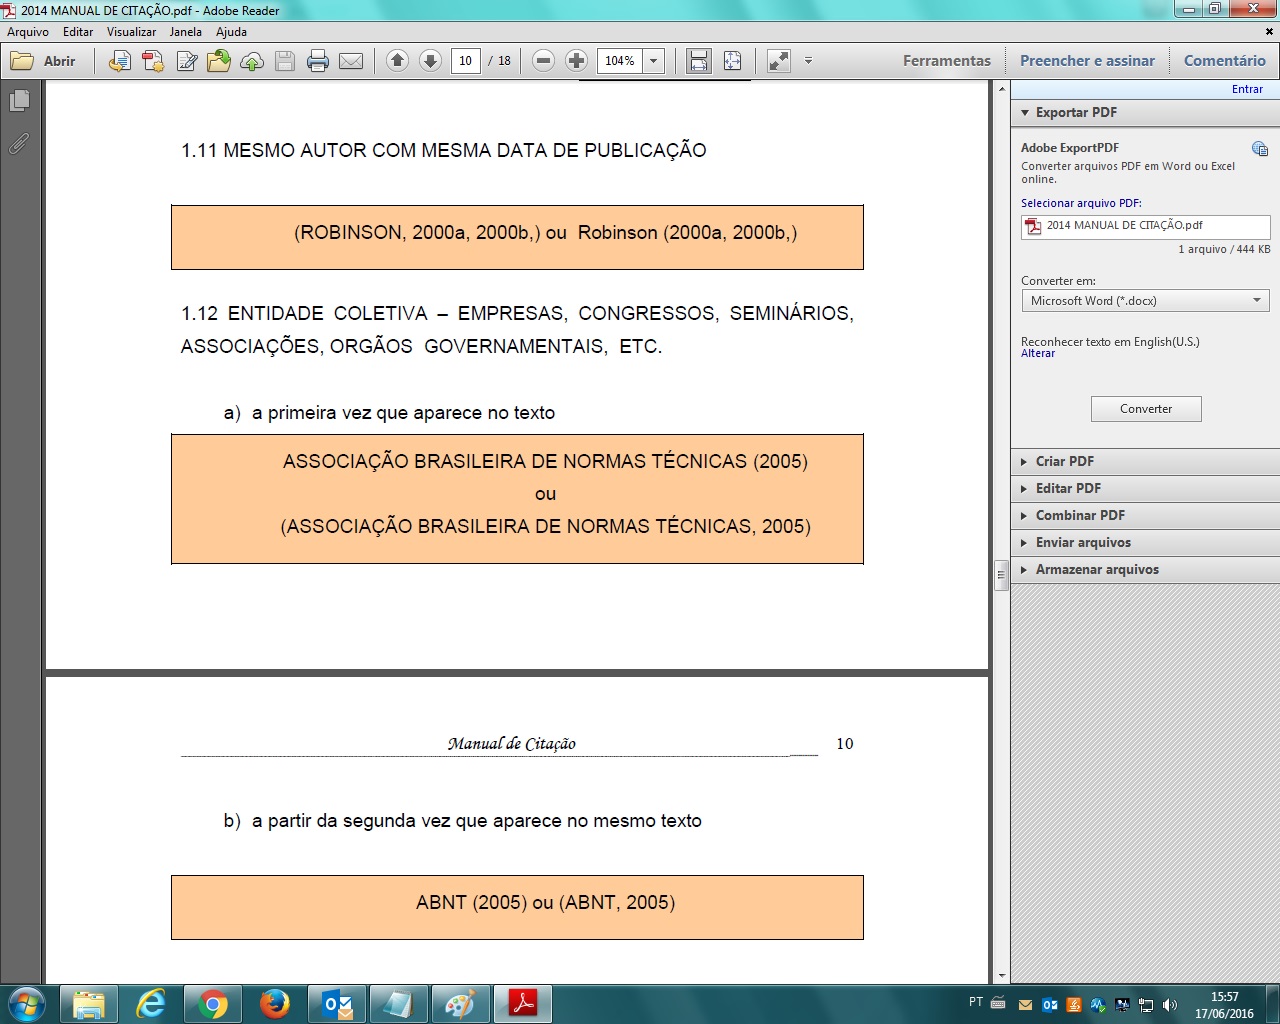Image resolution: width=1280 pixels, height=1024 pixels.
Task: Click the Alterar language link
Action: click(1038, 354)
